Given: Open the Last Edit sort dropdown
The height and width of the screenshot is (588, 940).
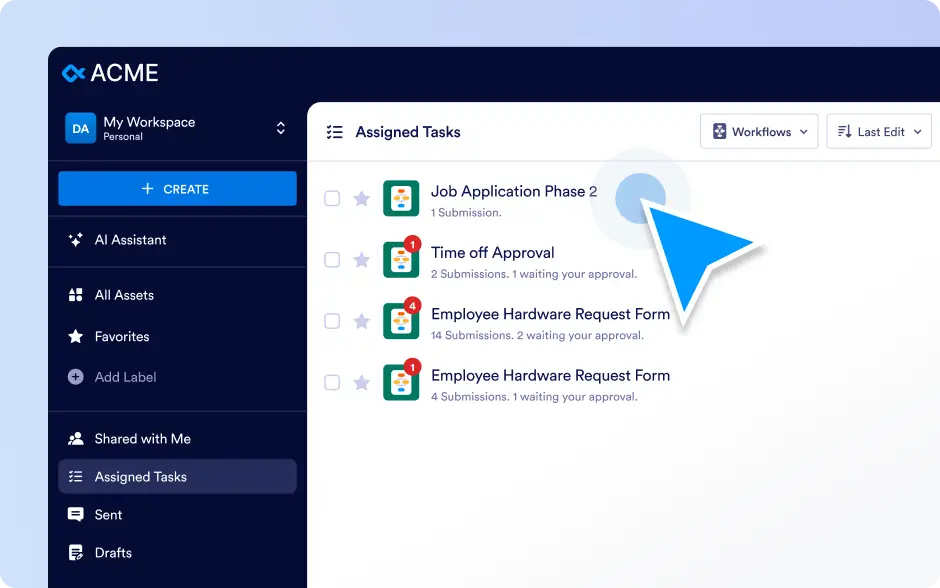Looking at the screenshot, I should (x=879, y=131).
